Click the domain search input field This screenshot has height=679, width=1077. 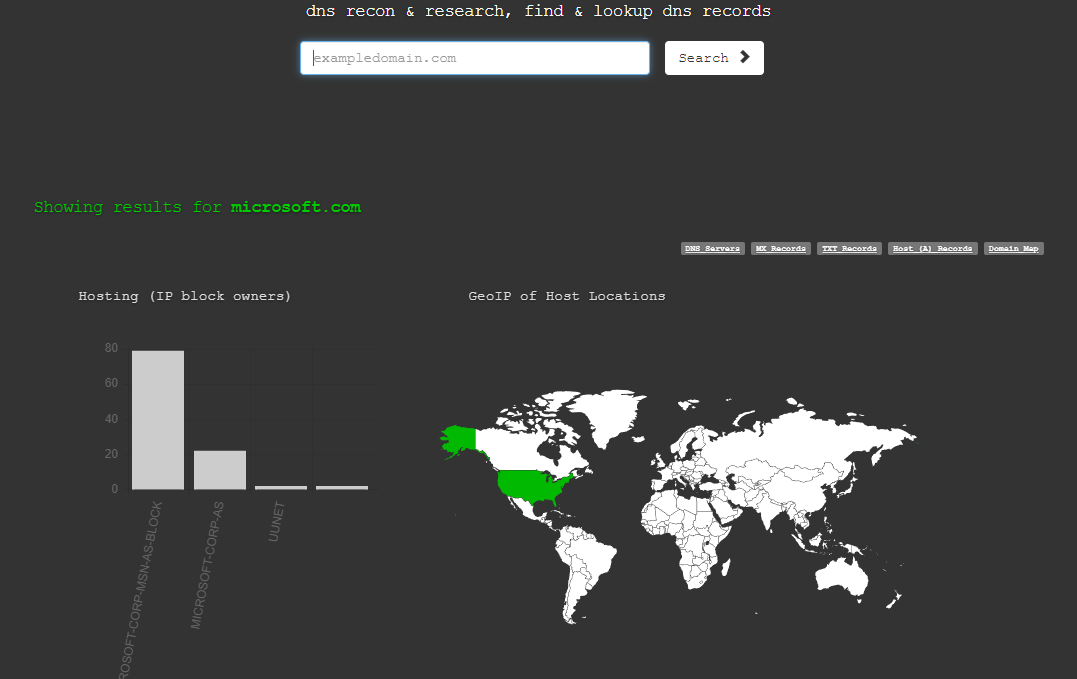click(x=475, y=58)
